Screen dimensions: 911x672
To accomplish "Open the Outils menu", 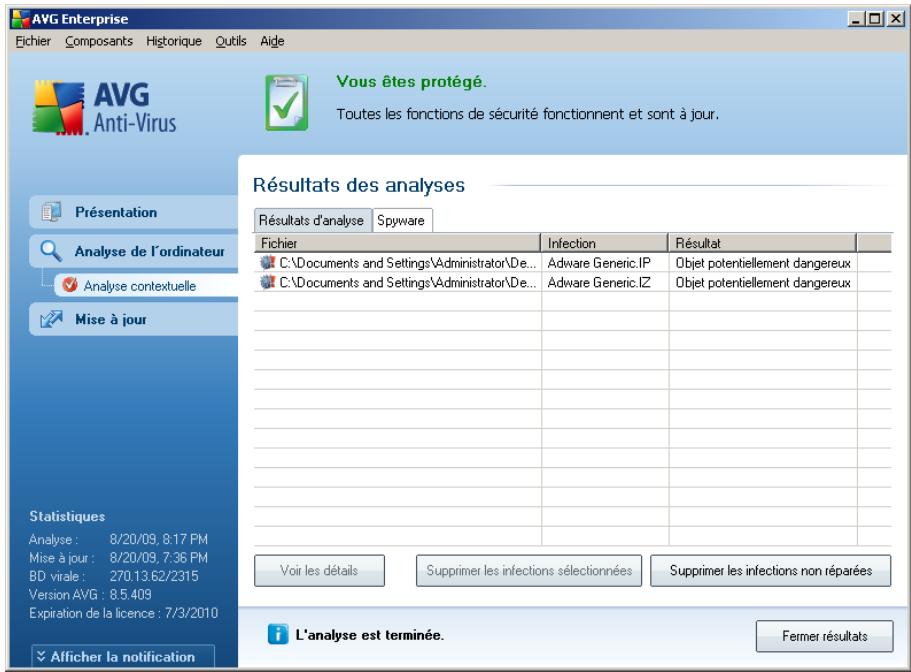I will [x=231, y=41].
